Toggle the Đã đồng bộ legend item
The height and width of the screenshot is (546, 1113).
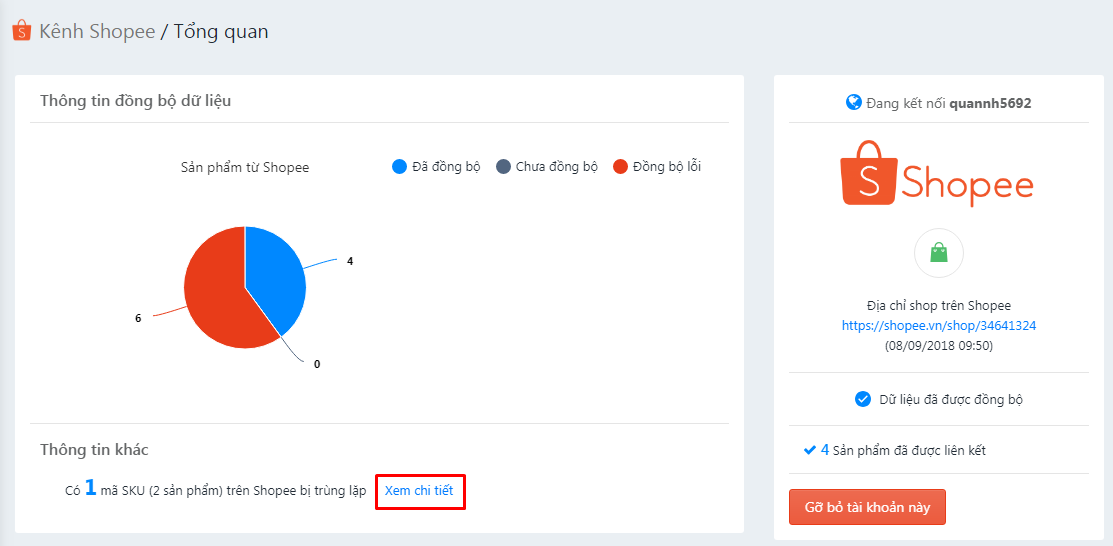click(x=437, y=167)
